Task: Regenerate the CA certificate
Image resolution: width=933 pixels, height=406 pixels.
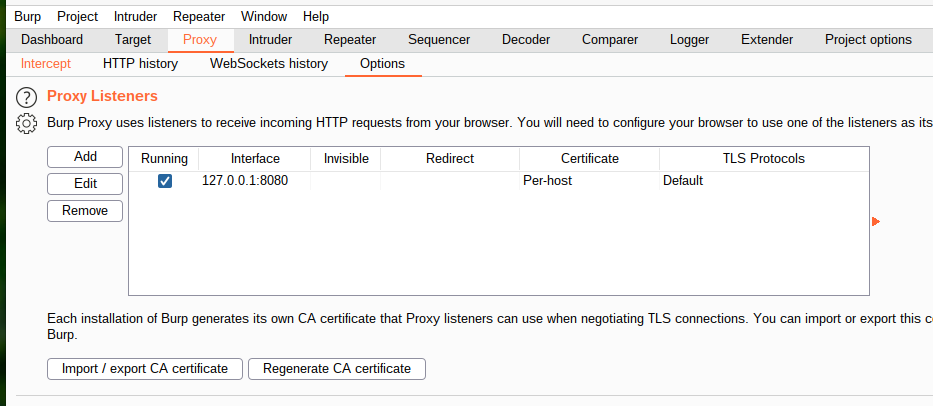Action: [336, 369]
